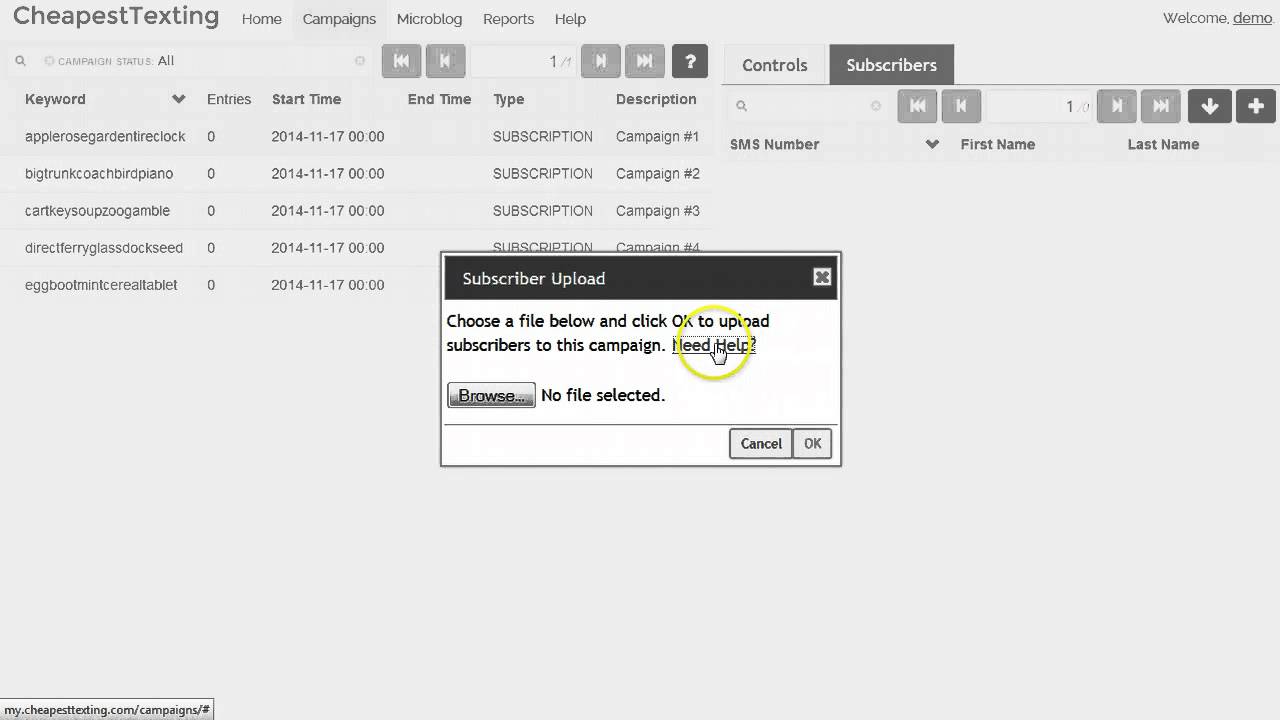Go to first page of campaigns list
Screen dimensions: 1280x720
(401, 61)
